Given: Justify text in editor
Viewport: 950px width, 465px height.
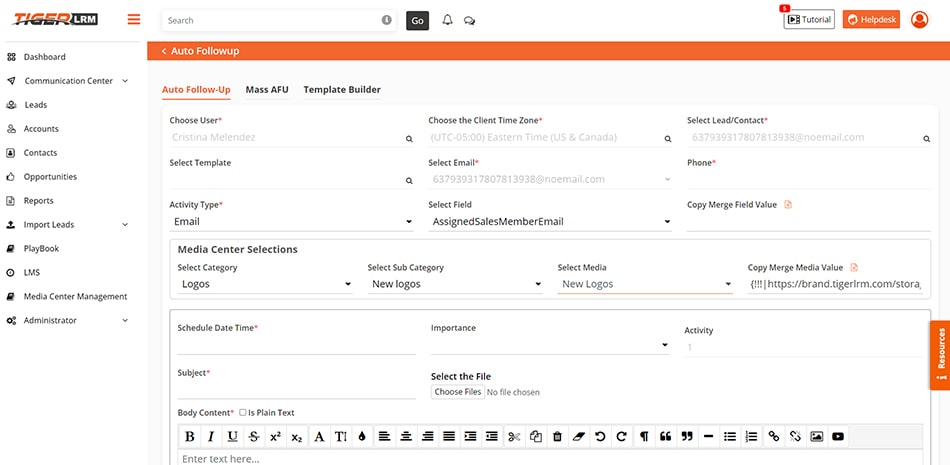Looking at the screenshot, I should coord(449,436).
